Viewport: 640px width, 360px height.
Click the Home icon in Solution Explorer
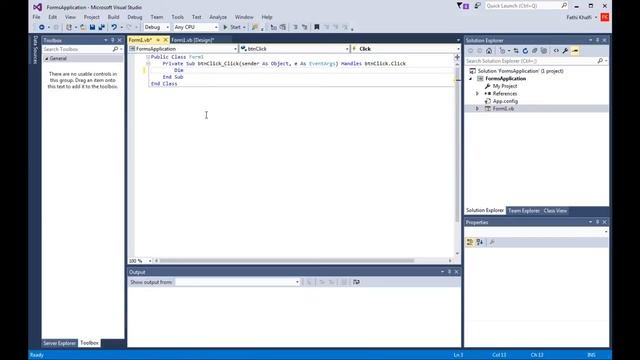(489, 51)
